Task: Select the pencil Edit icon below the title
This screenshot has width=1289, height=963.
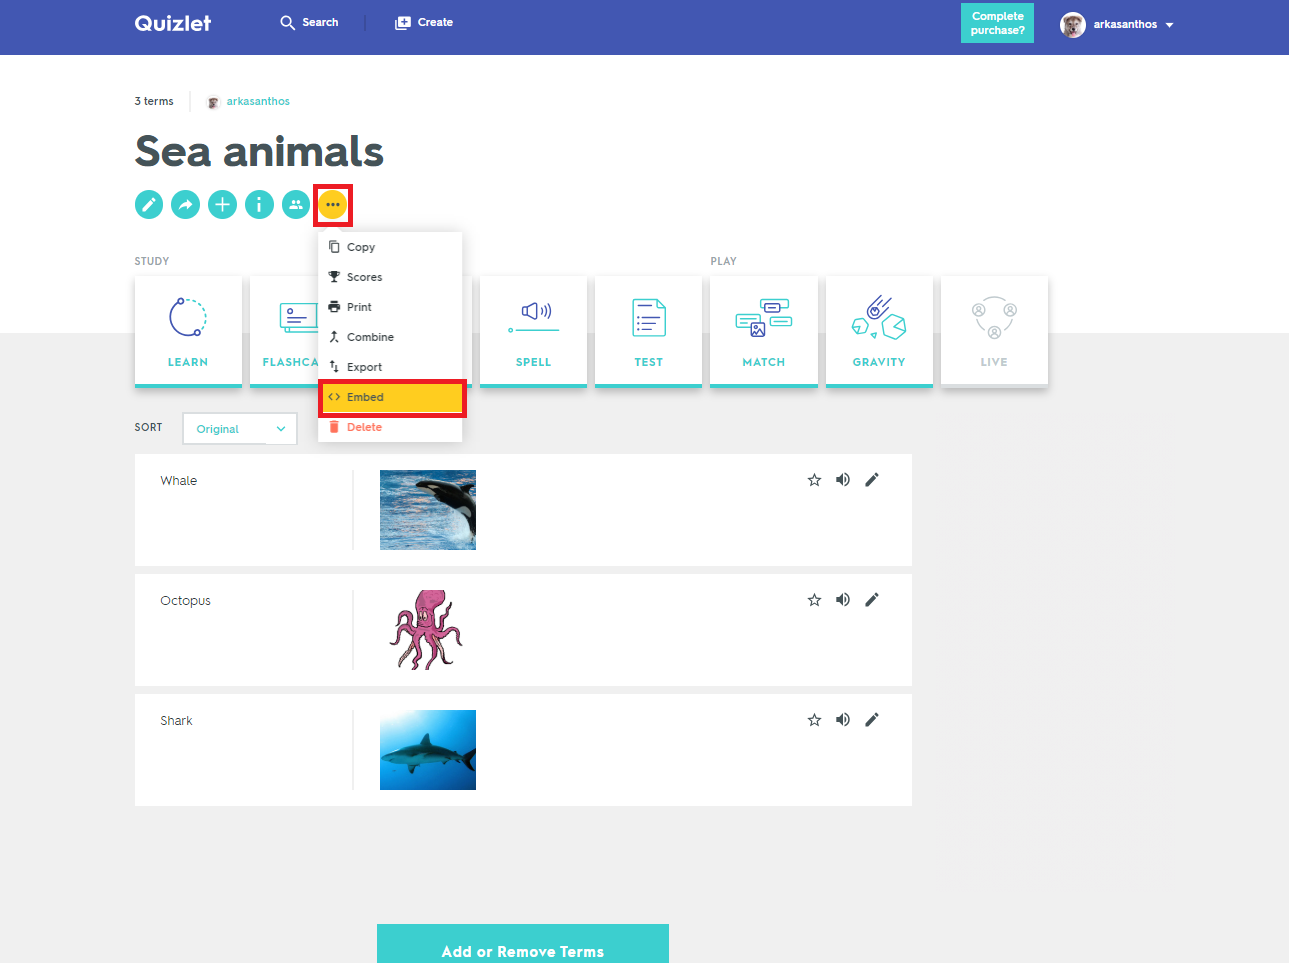Action: [148, 204]
